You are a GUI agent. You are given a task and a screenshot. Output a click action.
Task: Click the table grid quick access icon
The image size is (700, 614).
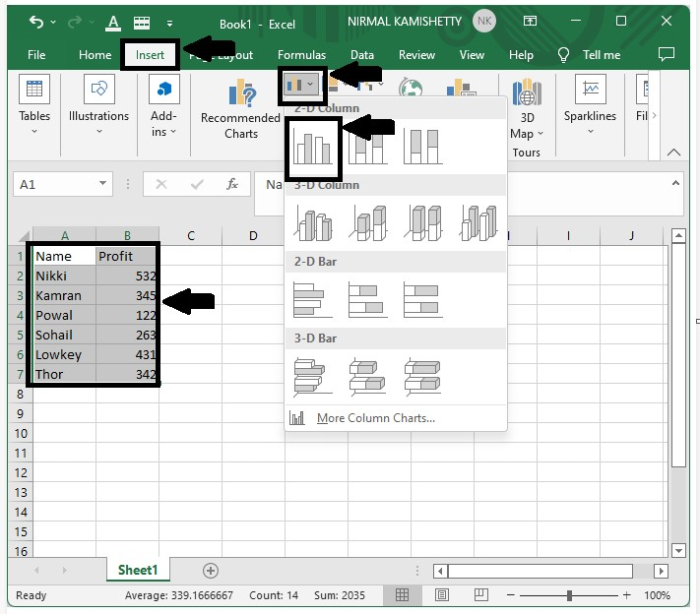[x=142, y=22]
